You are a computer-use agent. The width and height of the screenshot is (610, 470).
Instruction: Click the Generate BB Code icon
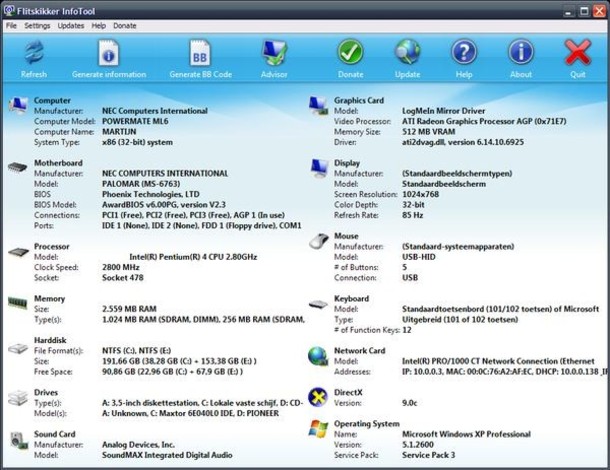200,53
